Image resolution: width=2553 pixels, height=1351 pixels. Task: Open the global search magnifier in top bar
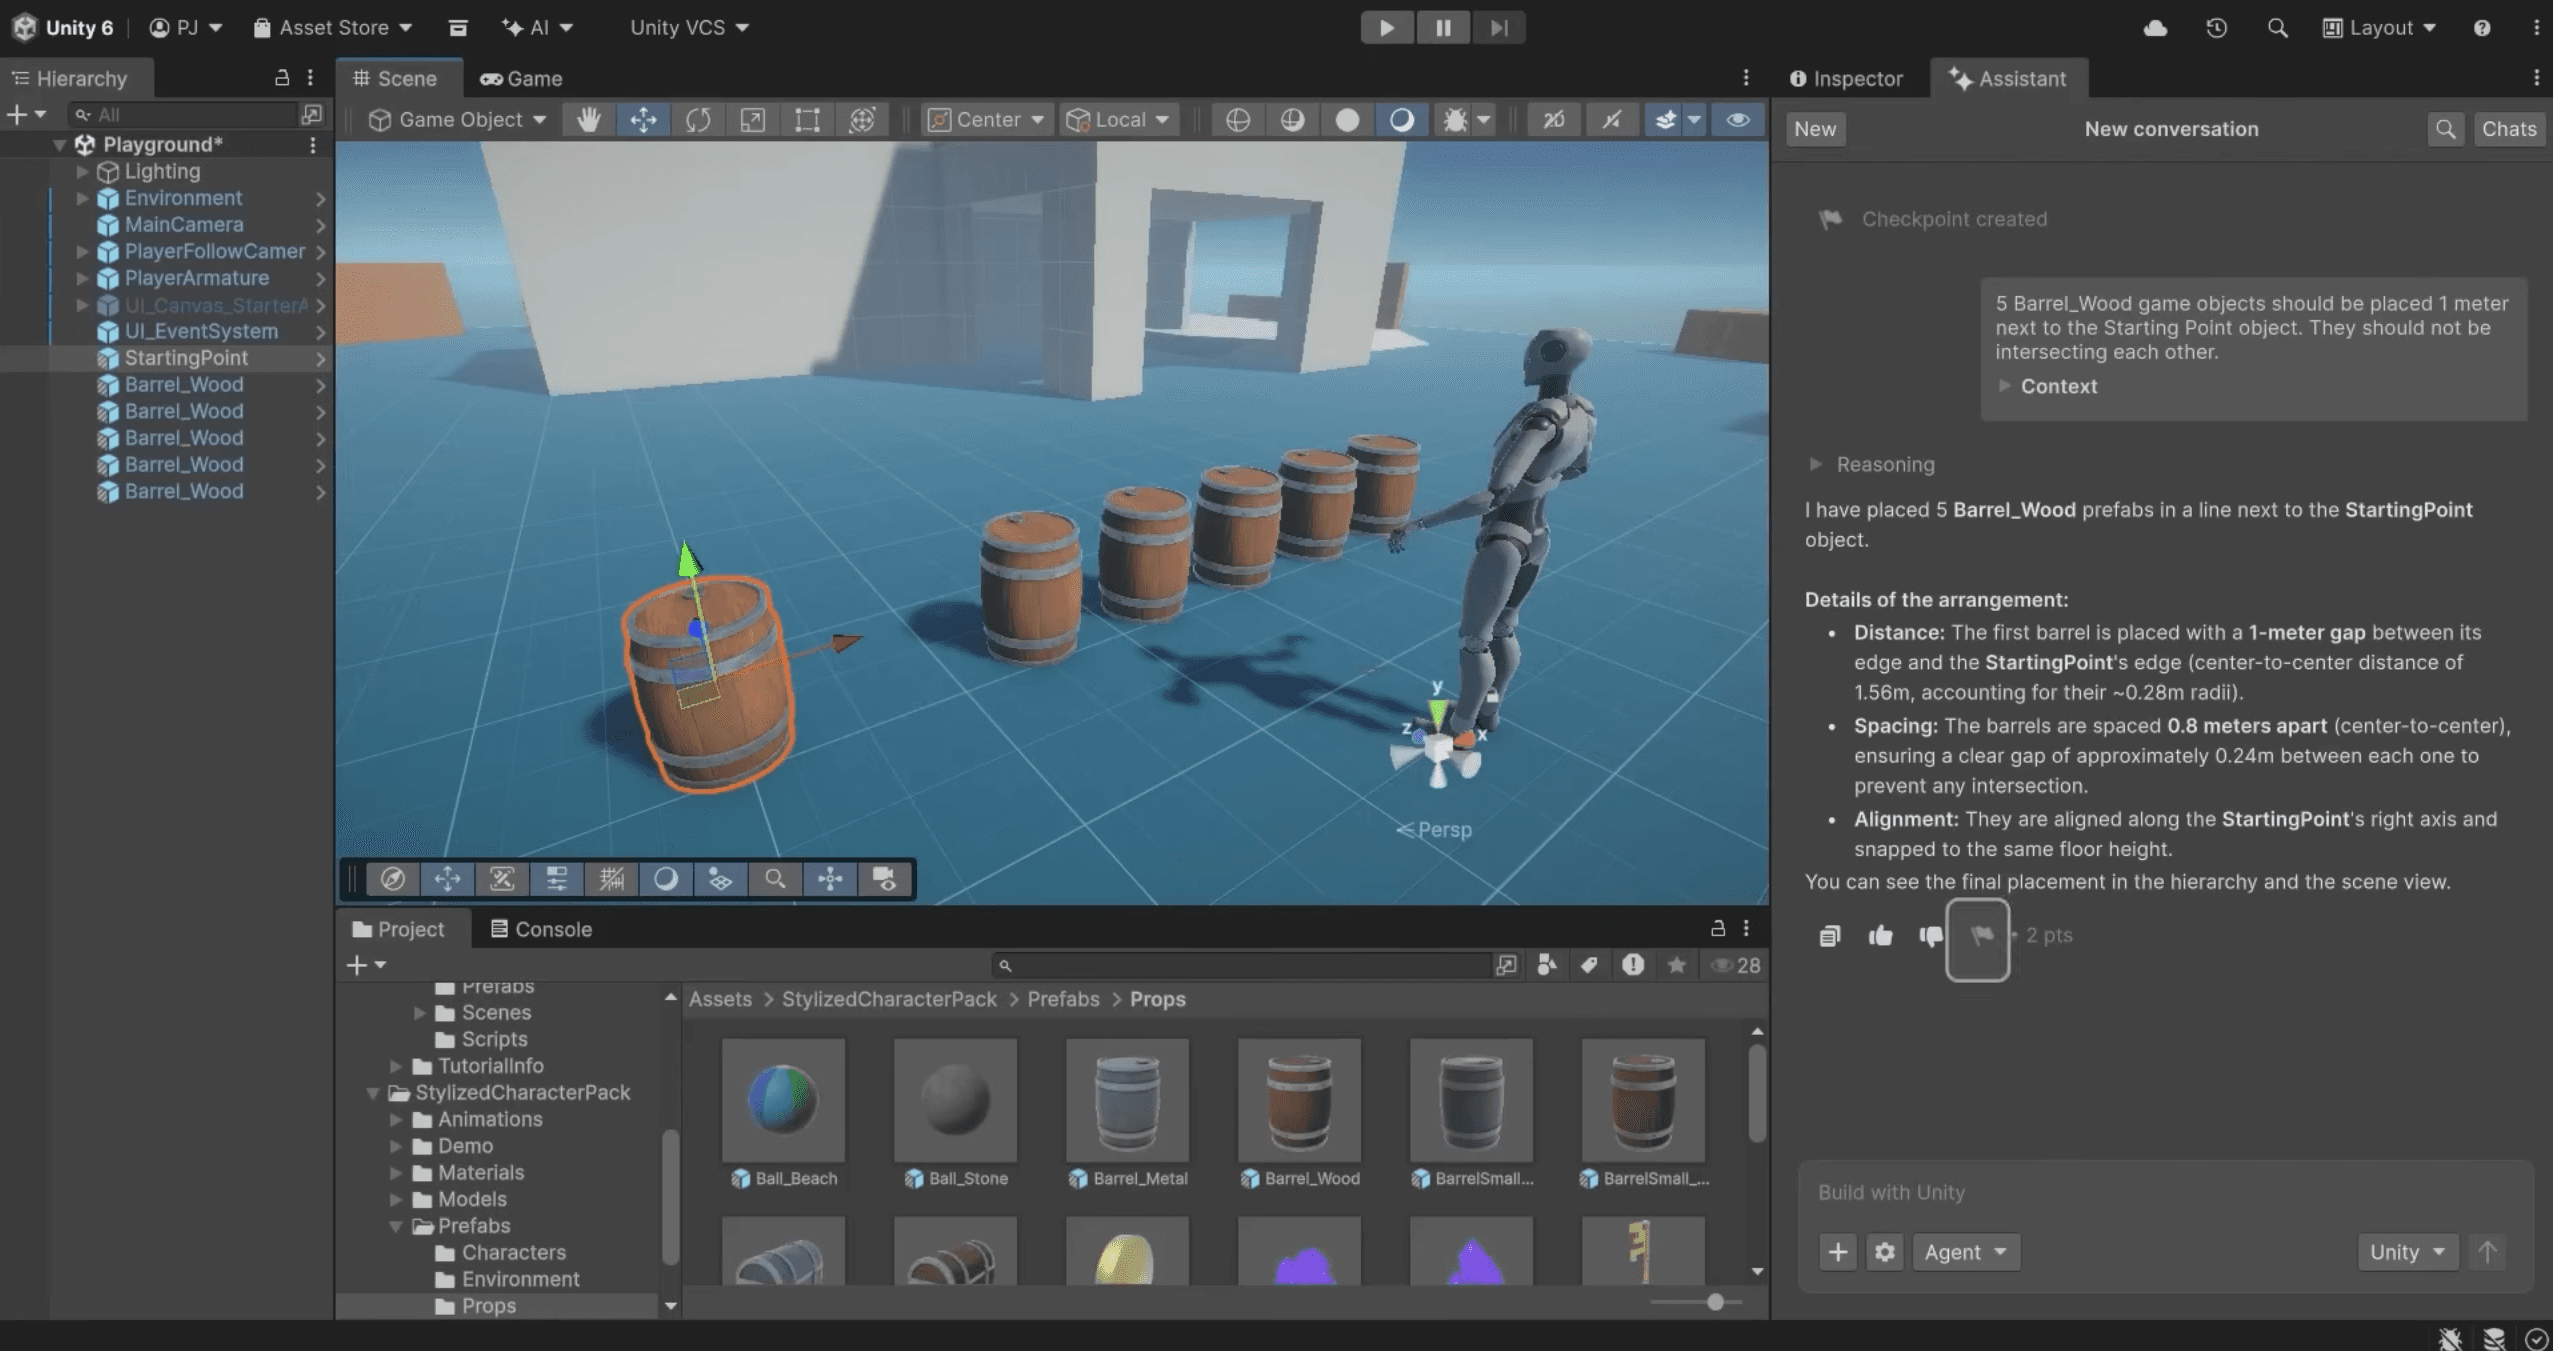(x=2277, y=28)
